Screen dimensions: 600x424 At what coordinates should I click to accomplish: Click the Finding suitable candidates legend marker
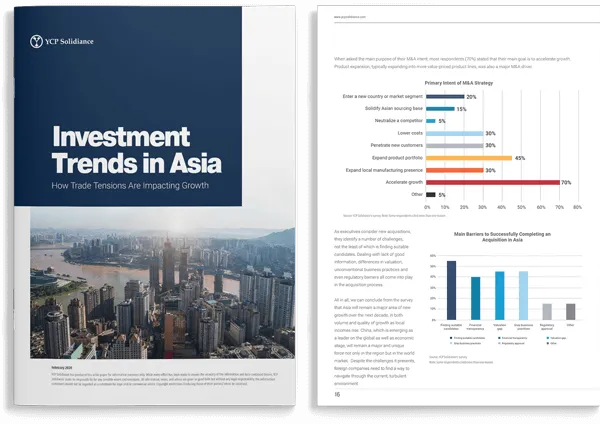coord(451,338)
